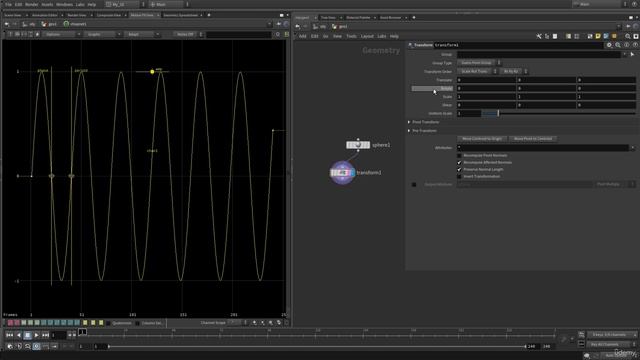Click the network tree layout icon
The image size is (640, 360).
click(x=547, y=36)
